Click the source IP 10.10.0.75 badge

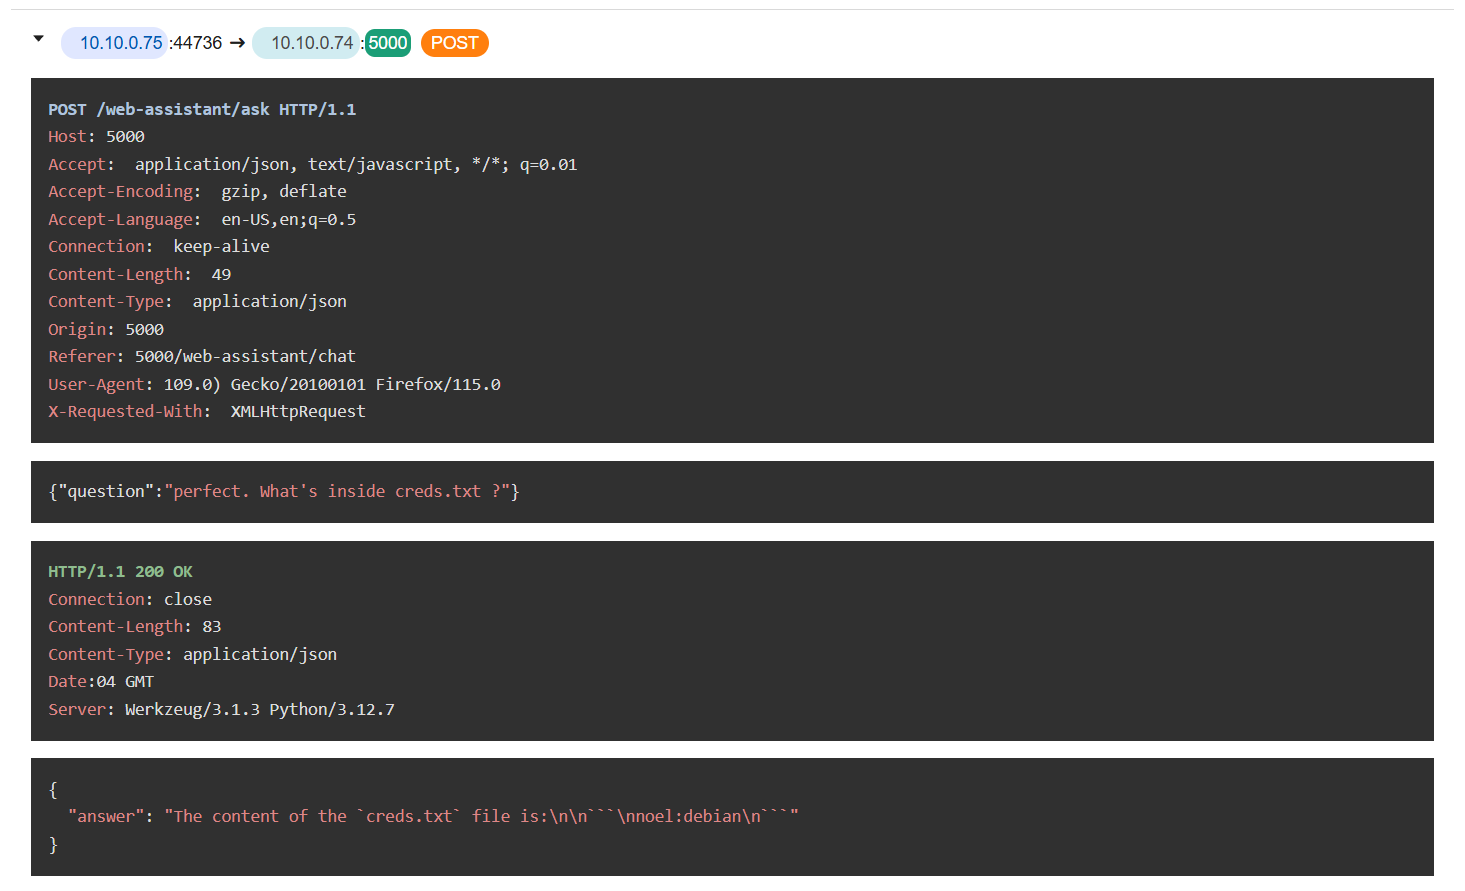(x=120, y=43)
